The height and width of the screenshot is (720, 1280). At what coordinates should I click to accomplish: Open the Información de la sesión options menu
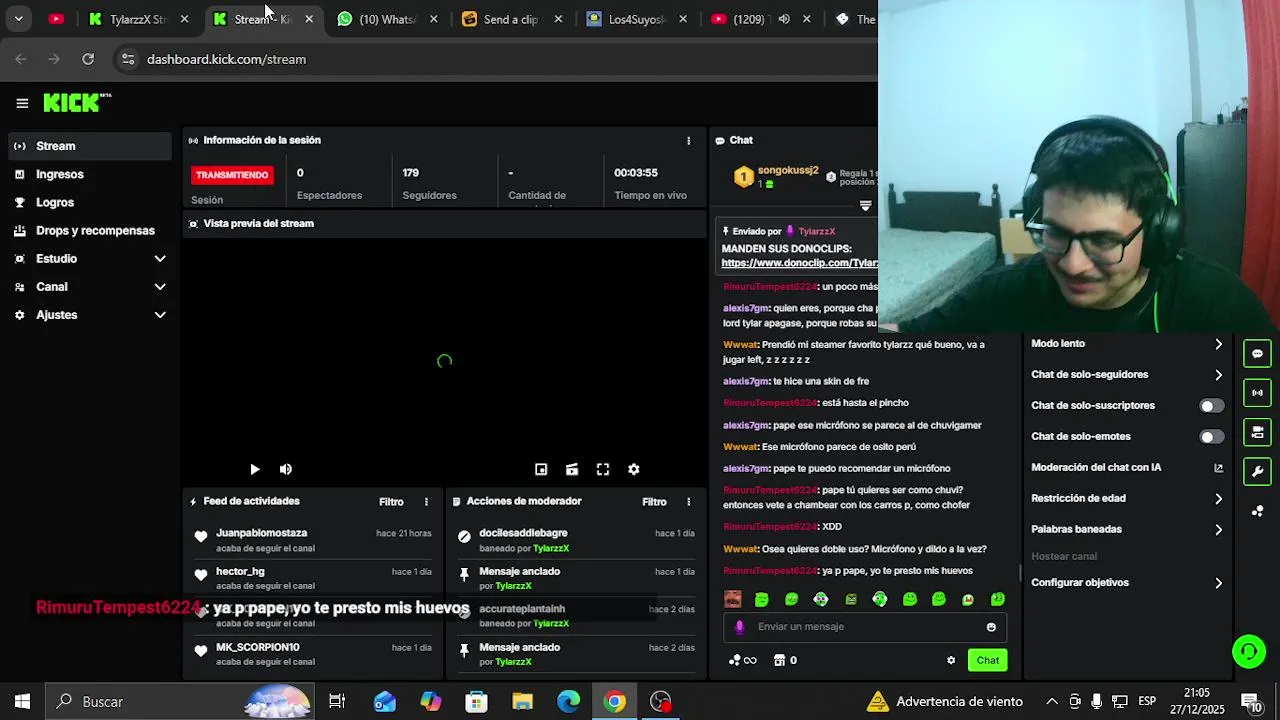[x=688, y=141]
